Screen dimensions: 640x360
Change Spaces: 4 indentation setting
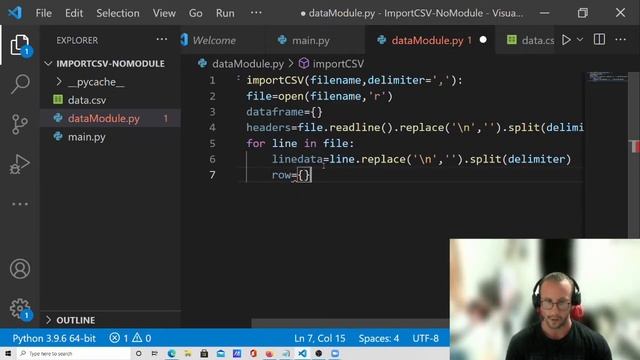click(379, 338)
